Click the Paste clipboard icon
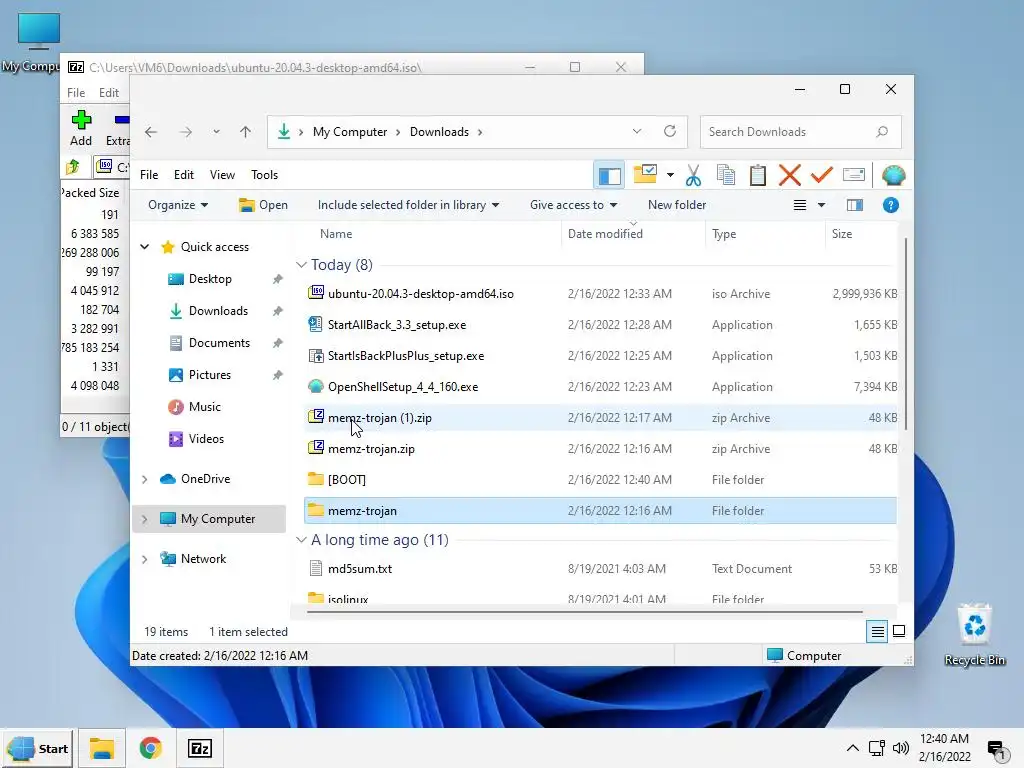This screenshot has height=768, width=1024. [758, 175]
